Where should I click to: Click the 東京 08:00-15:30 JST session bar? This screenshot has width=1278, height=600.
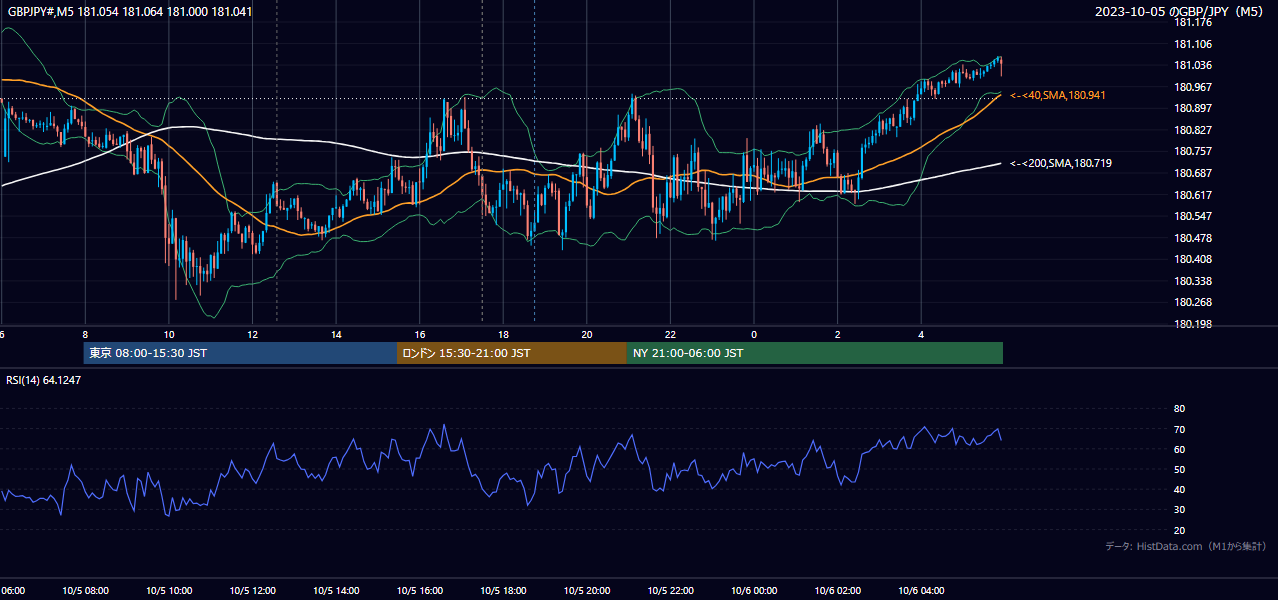240,353
